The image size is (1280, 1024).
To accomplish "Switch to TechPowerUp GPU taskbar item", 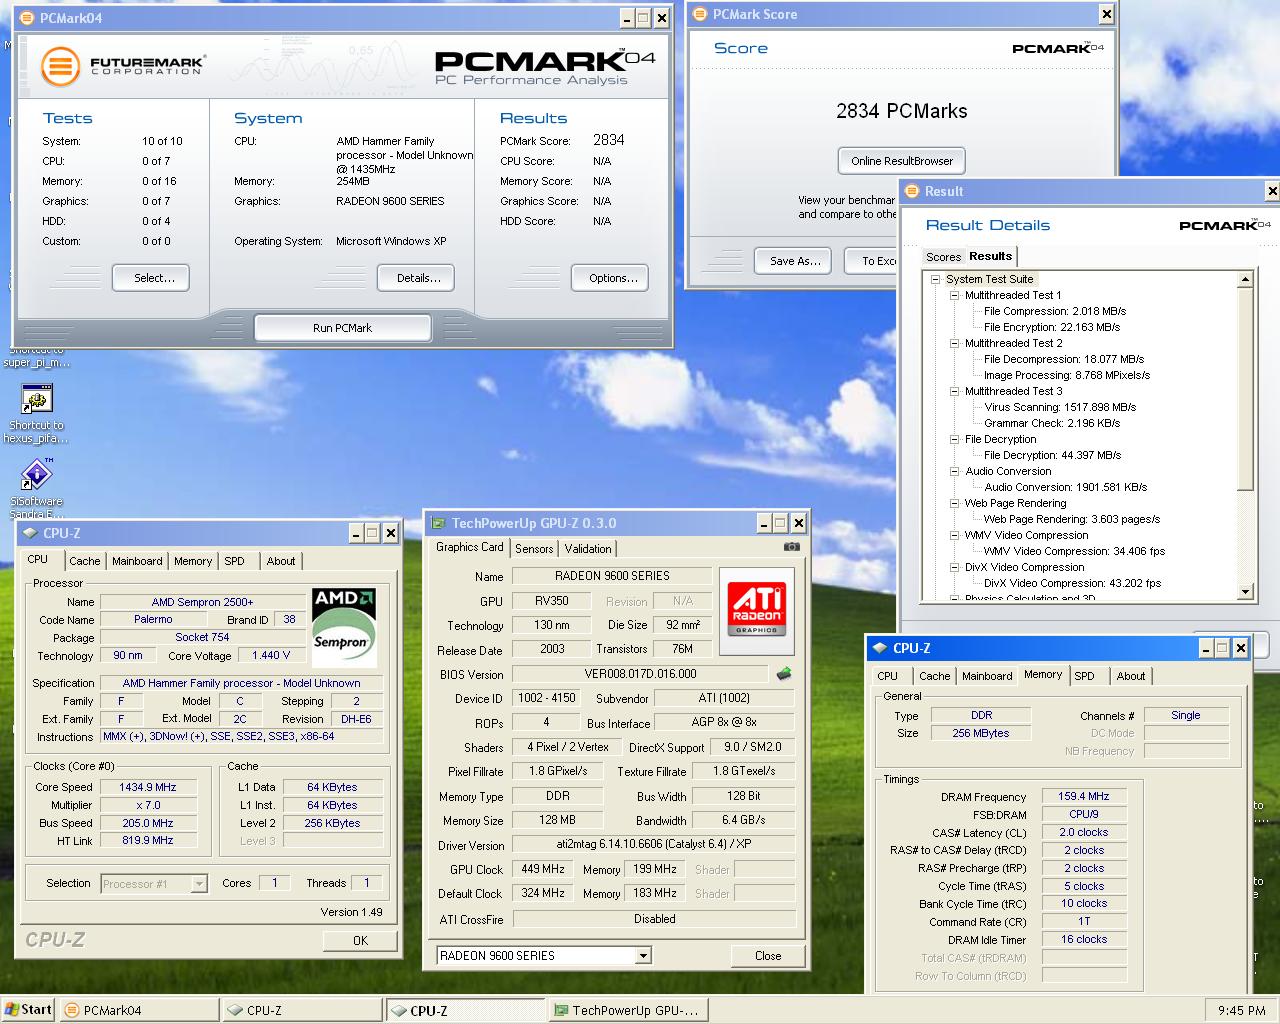I will pyautogui.click(x=627, y=1010).
